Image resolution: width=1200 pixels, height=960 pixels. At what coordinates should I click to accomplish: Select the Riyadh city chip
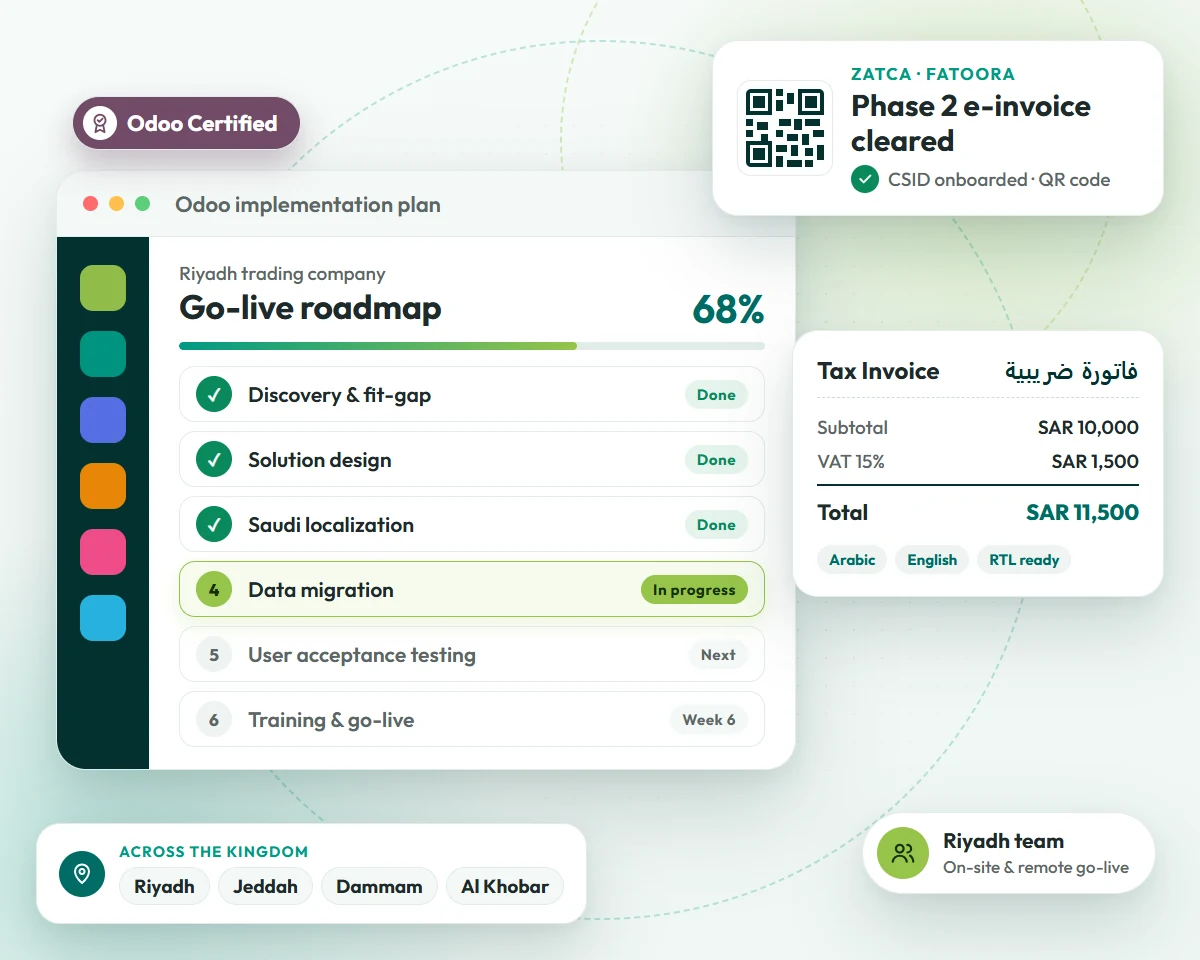click(164, 887)
